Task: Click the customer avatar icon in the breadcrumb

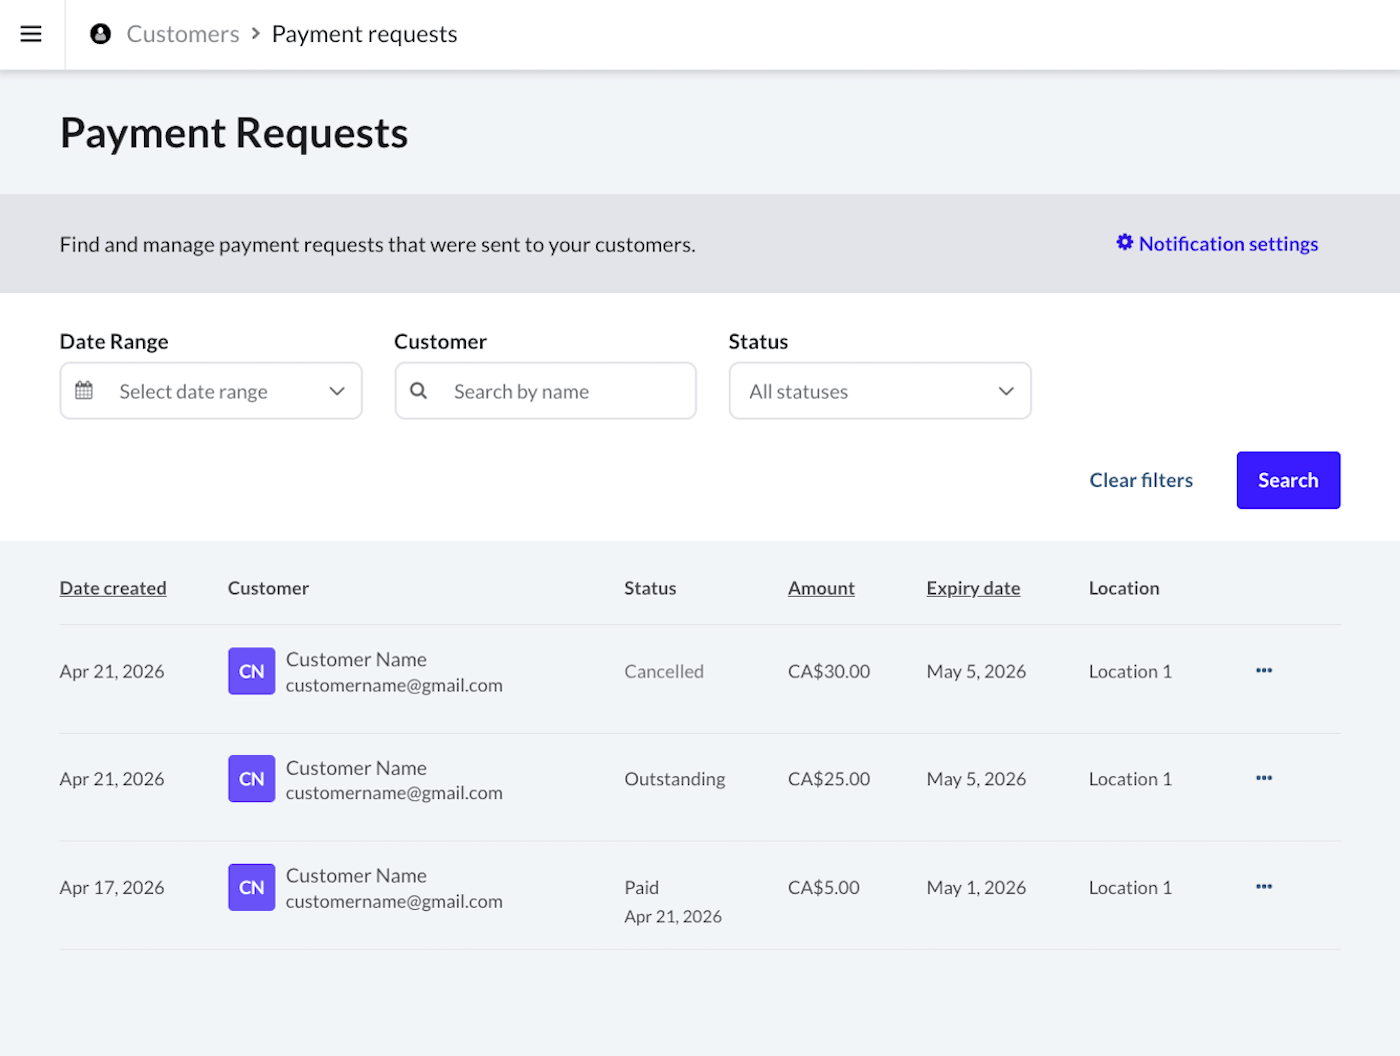Action: tap(99, 33)
